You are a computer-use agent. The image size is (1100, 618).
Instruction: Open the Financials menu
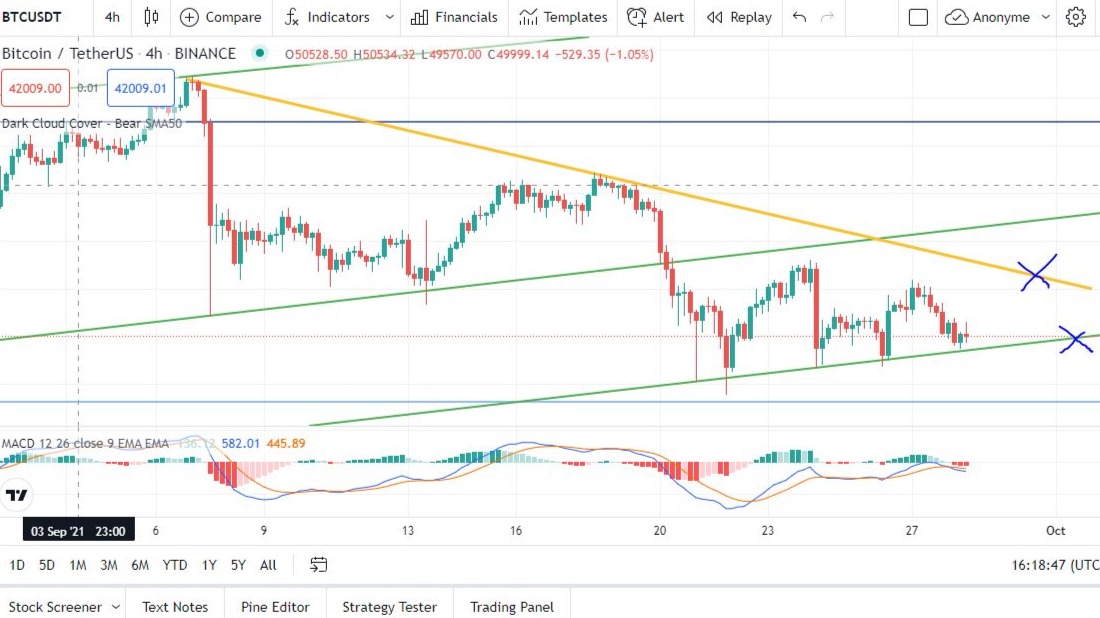pos(454,17)
